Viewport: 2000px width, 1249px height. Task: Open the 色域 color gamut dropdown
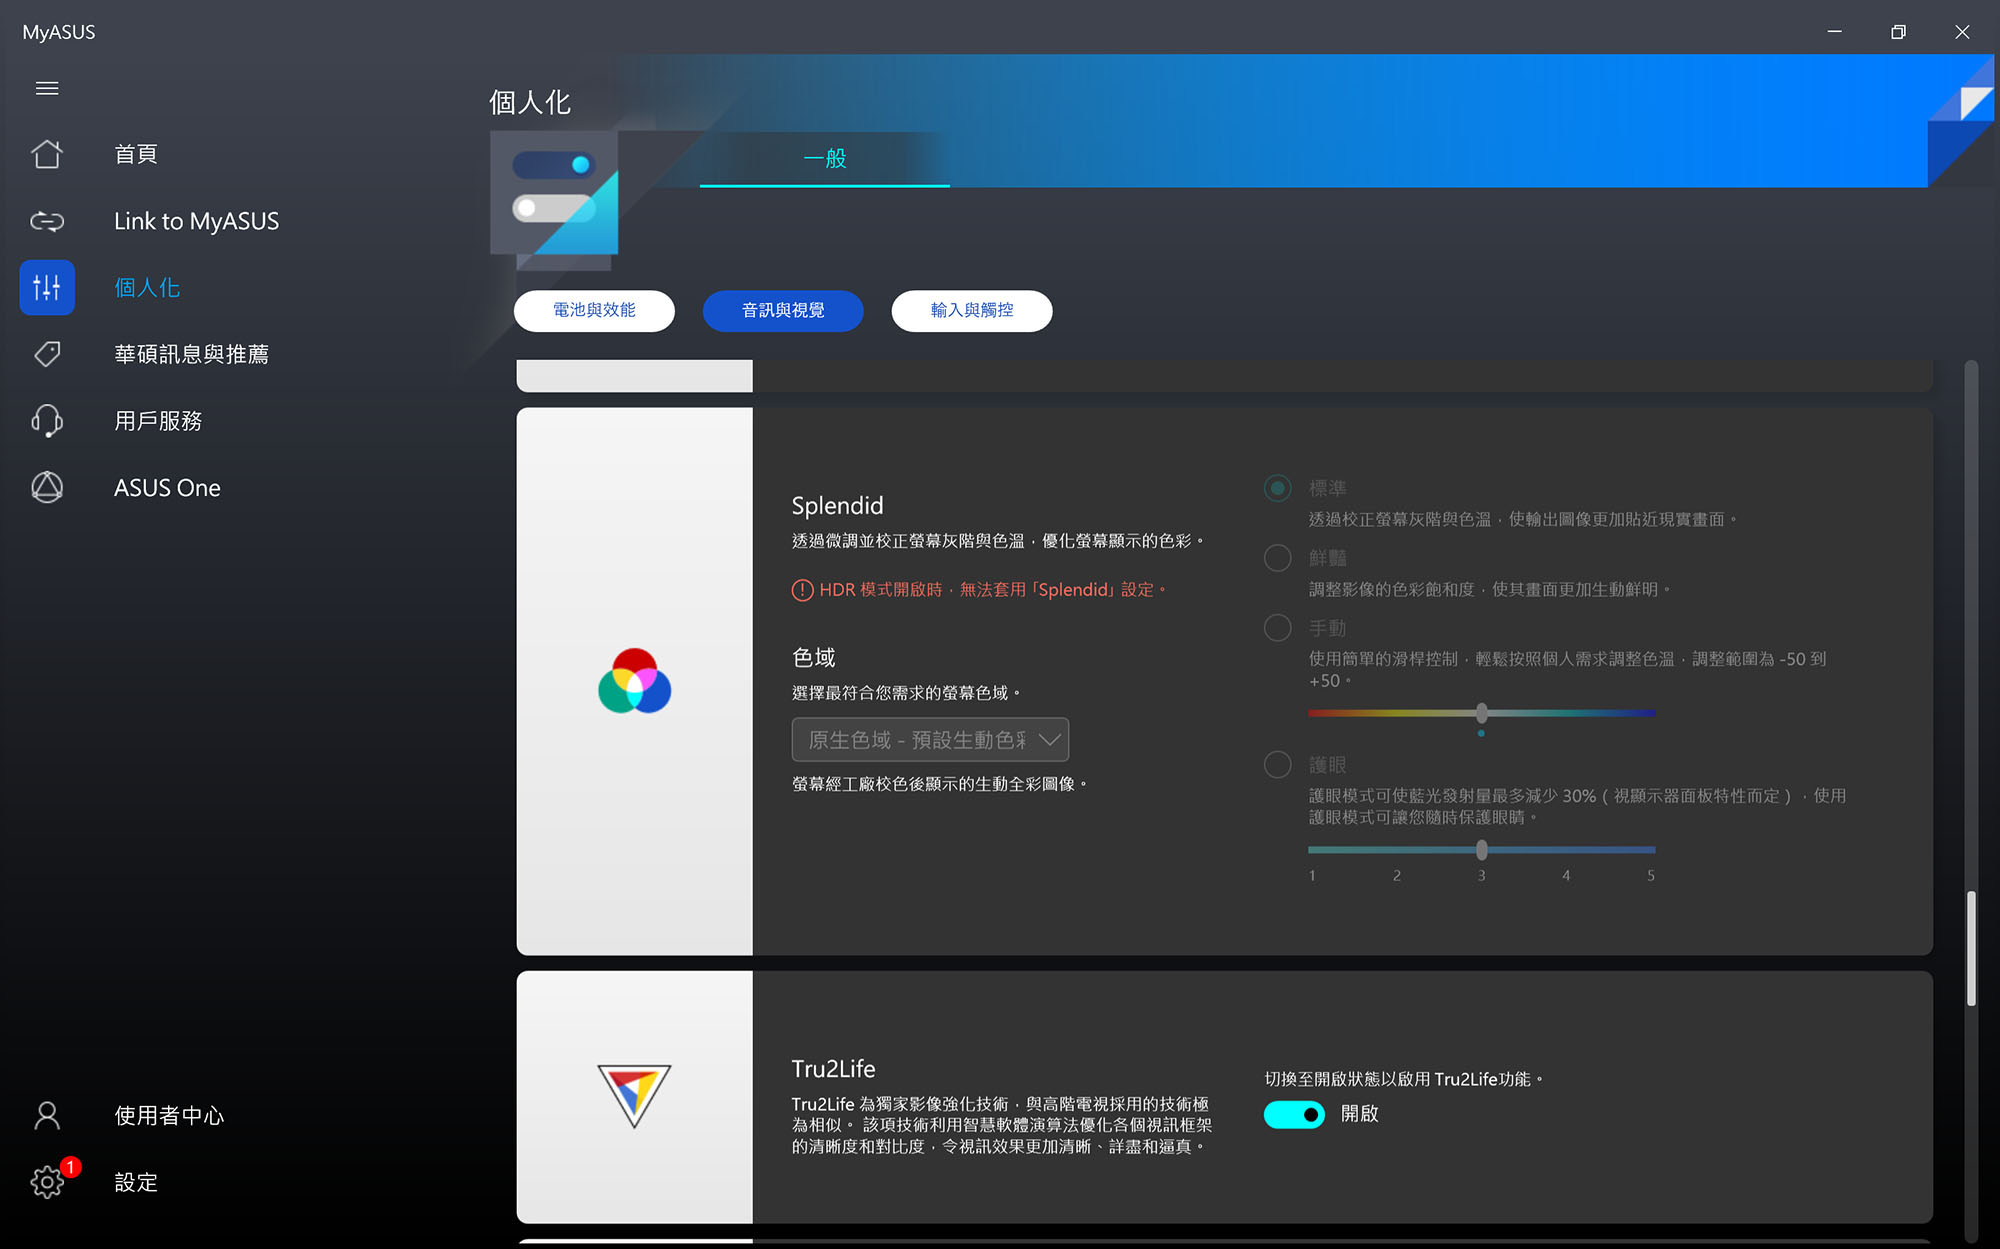(x=930, y=740)
